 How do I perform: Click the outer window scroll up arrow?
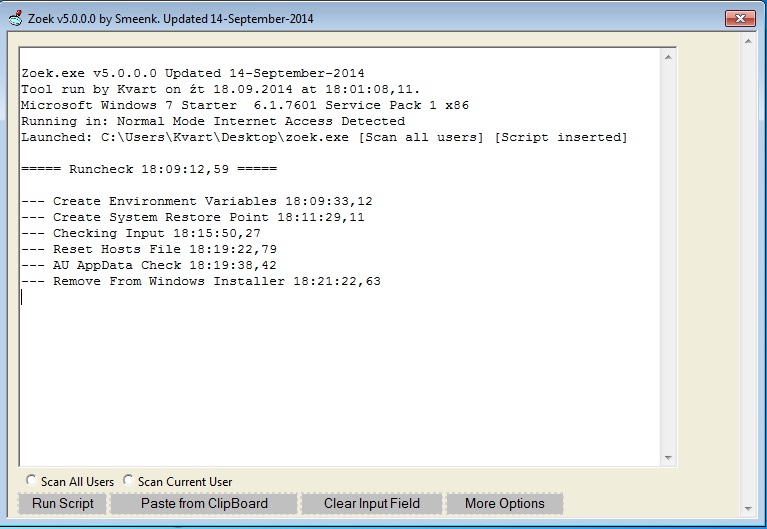748,41
